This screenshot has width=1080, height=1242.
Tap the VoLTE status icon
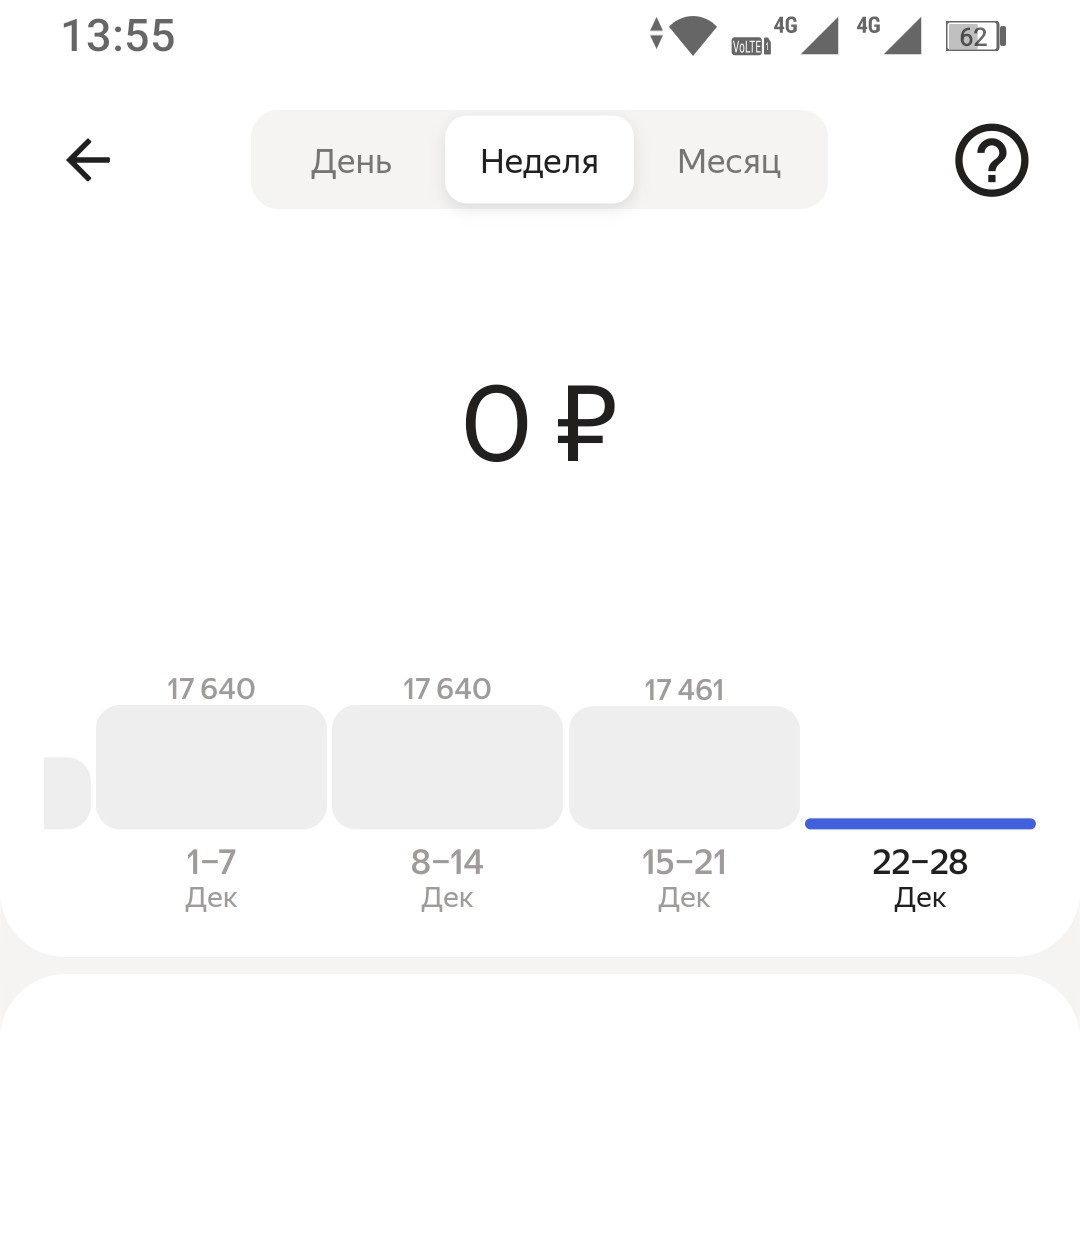coord(751,46)
